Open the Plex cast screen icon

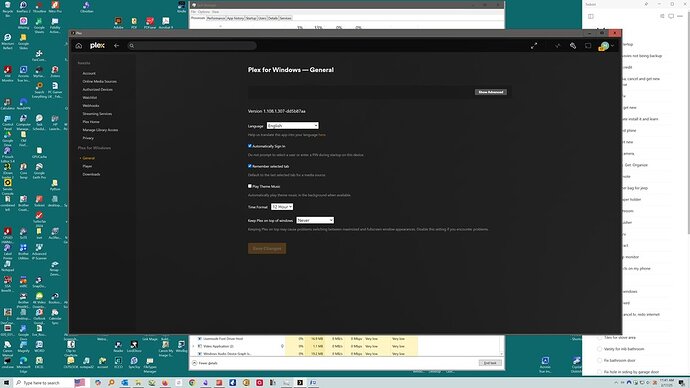pos(588,46)
